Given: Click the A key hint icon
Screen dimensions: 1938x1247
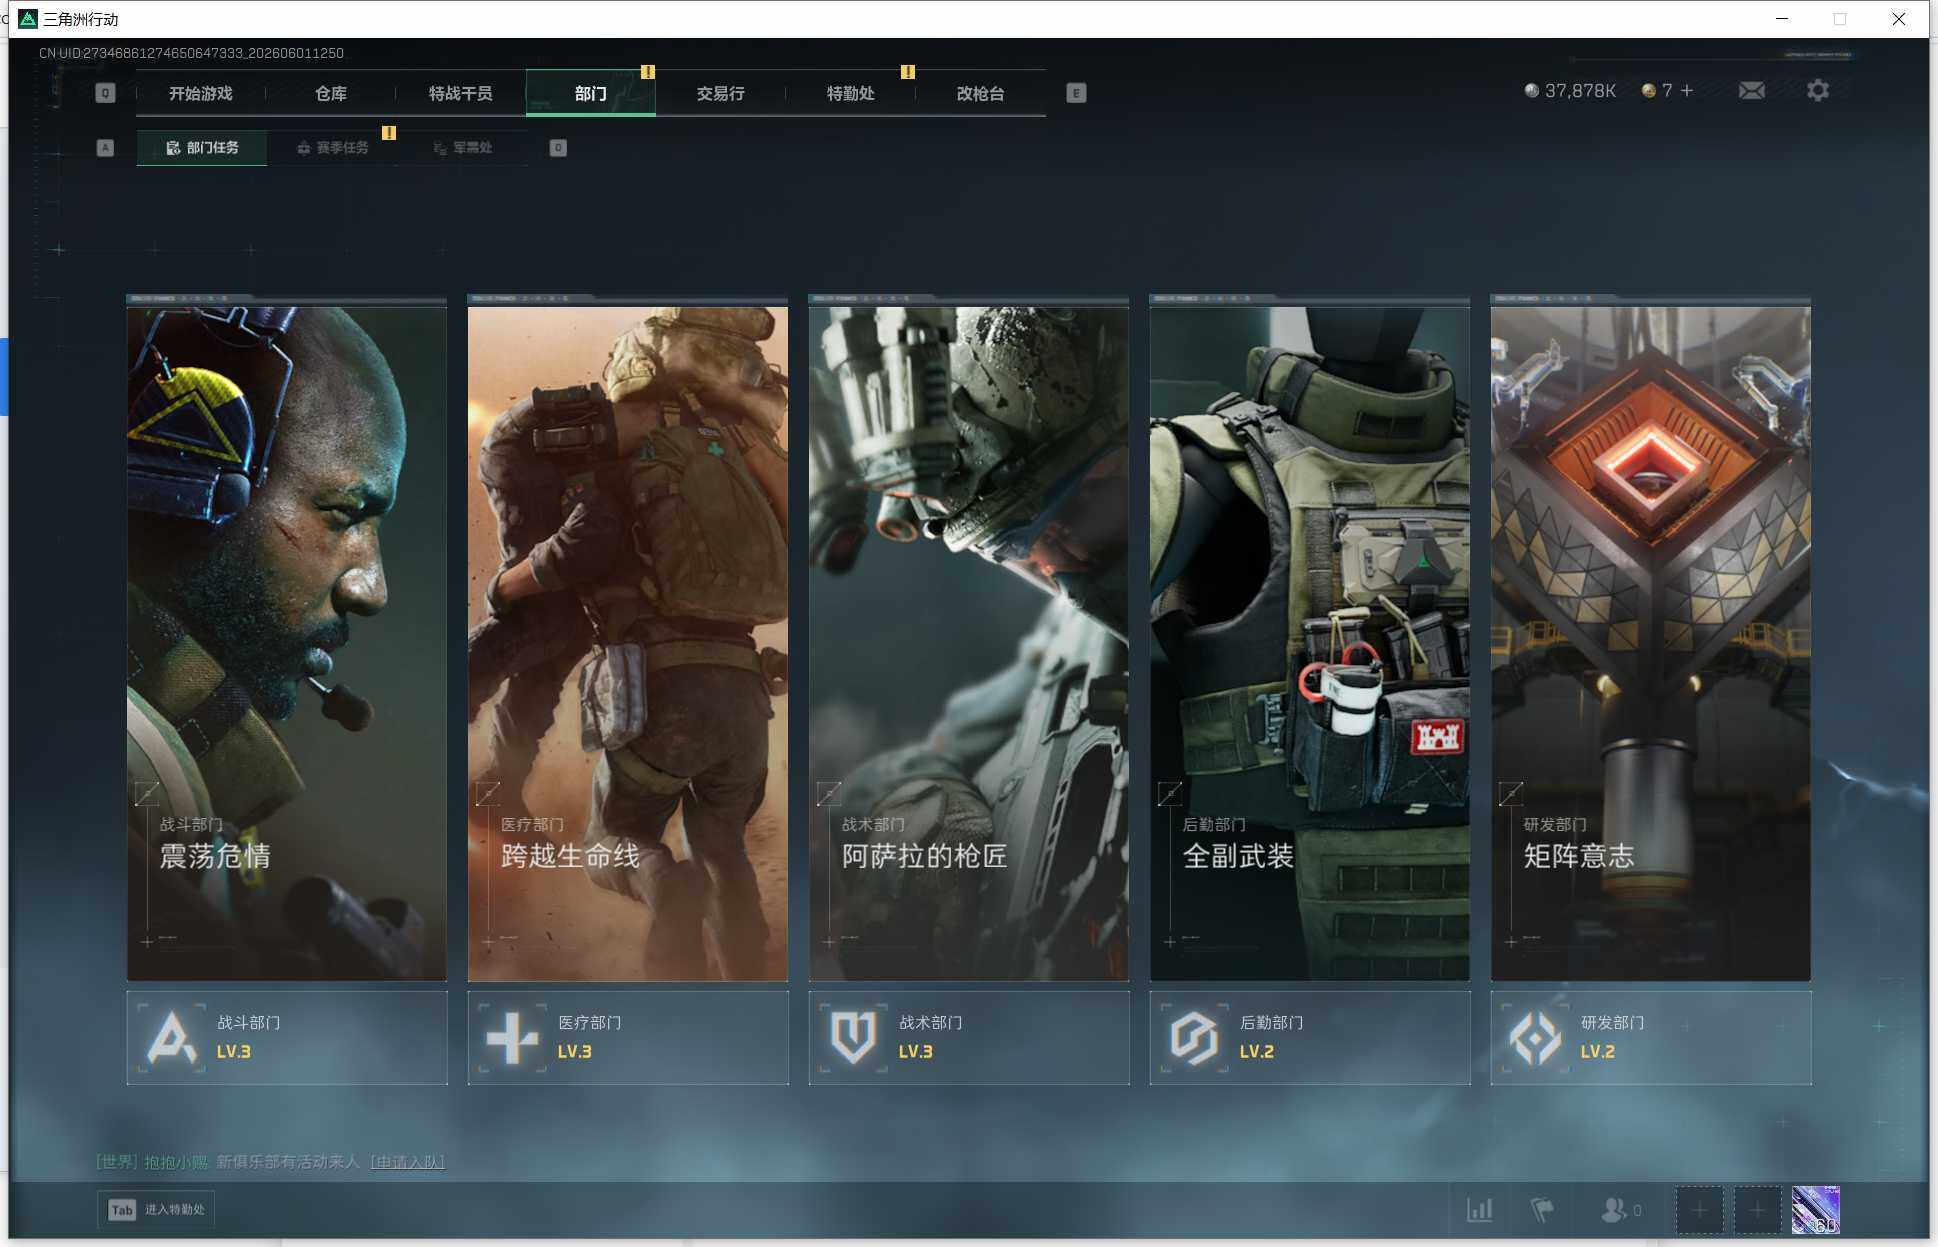Looking at the screenshot, I should pos(105,148).
